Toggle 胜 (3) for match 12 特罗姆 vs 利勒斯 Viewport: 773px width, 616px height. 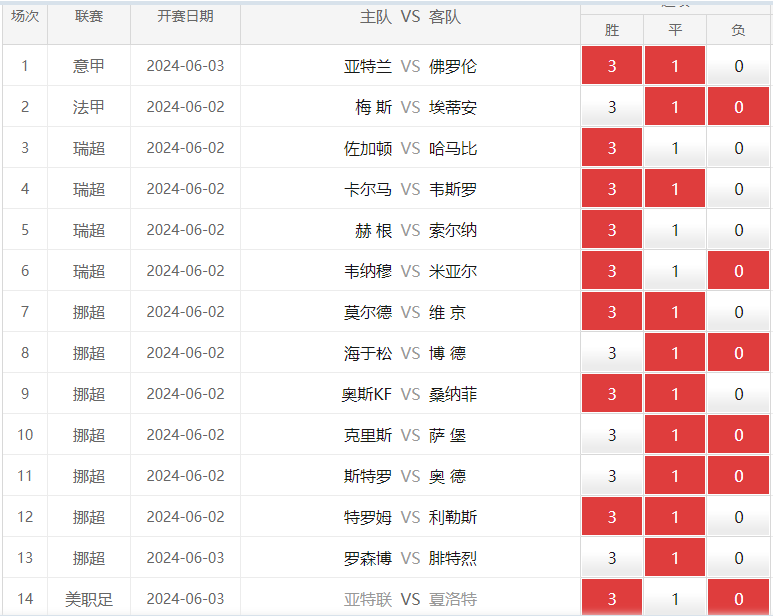612,516
